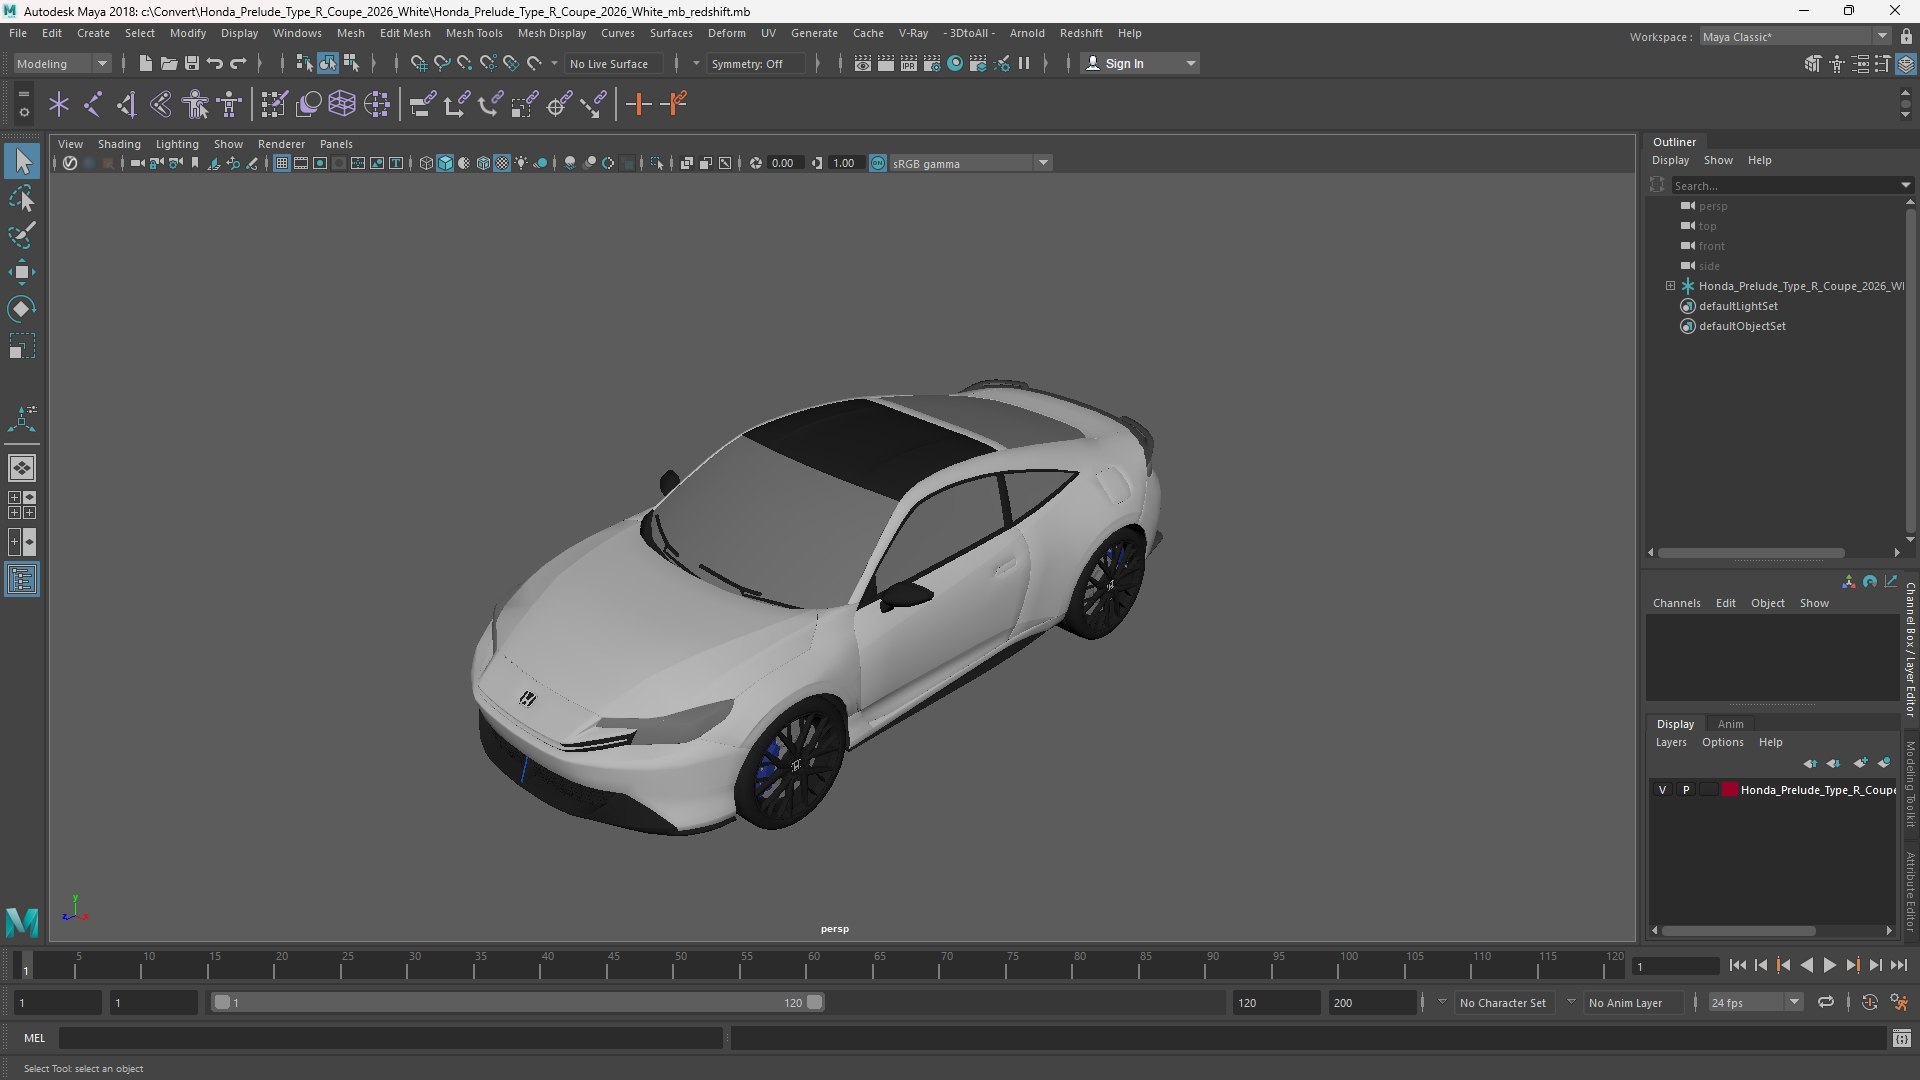Expand the Honda_Prelude group in Outliner
This screenshot has width=1920, height=1080.
(1670, 286)
